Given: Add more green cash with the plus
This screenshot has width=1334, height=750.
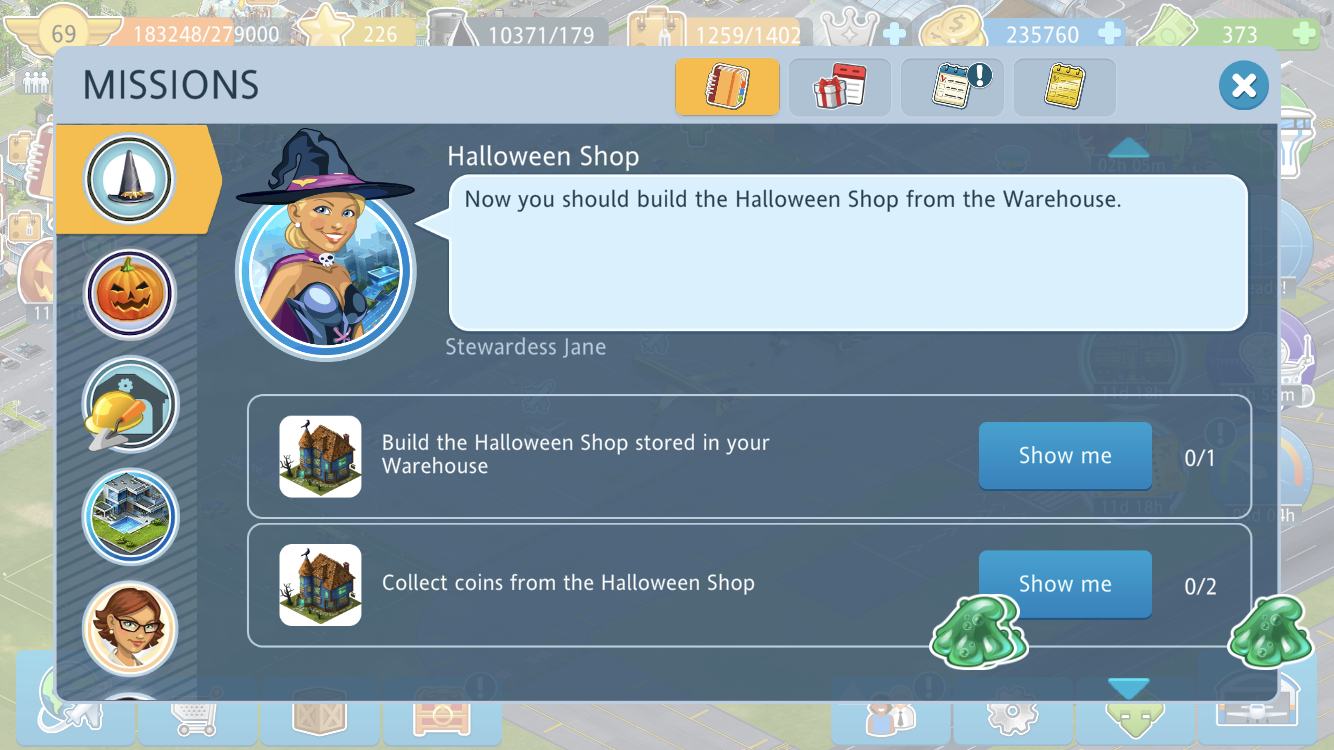Looking at the screenshot, I should (x=1303, y=33).
